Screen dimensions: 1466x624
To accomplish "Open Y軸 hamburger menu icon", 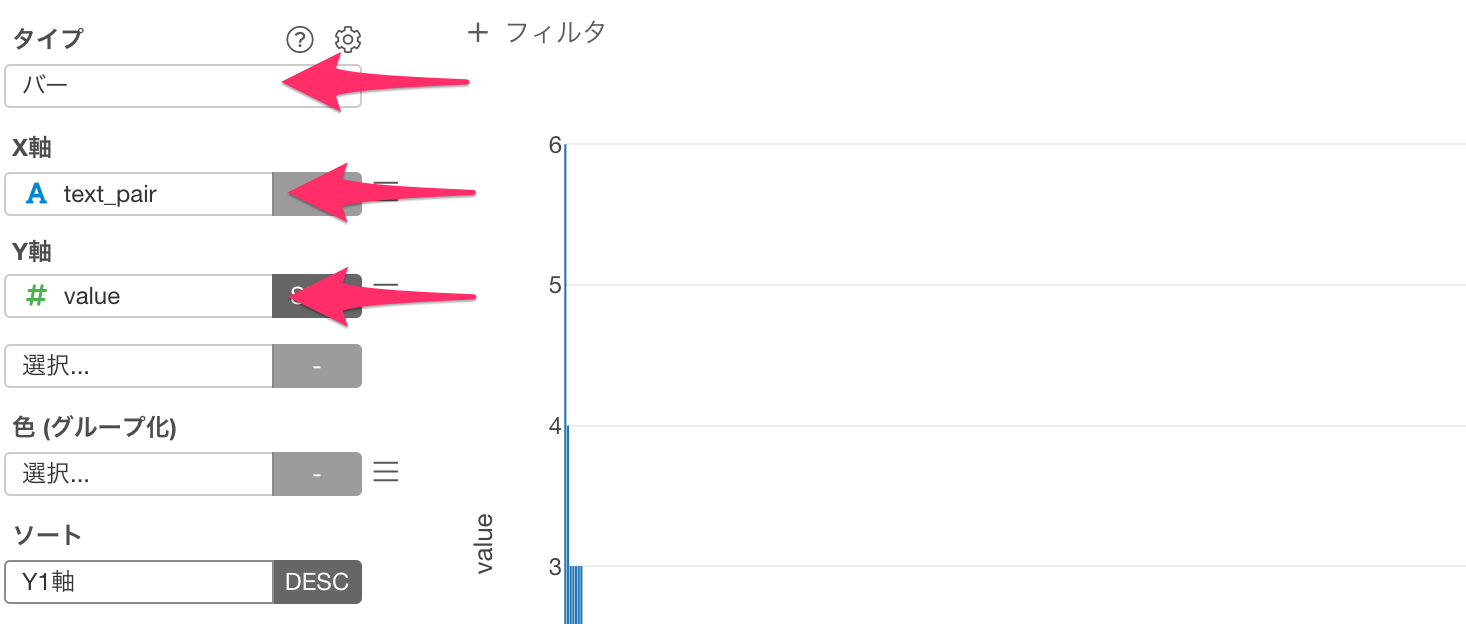I will click(386, 294).
